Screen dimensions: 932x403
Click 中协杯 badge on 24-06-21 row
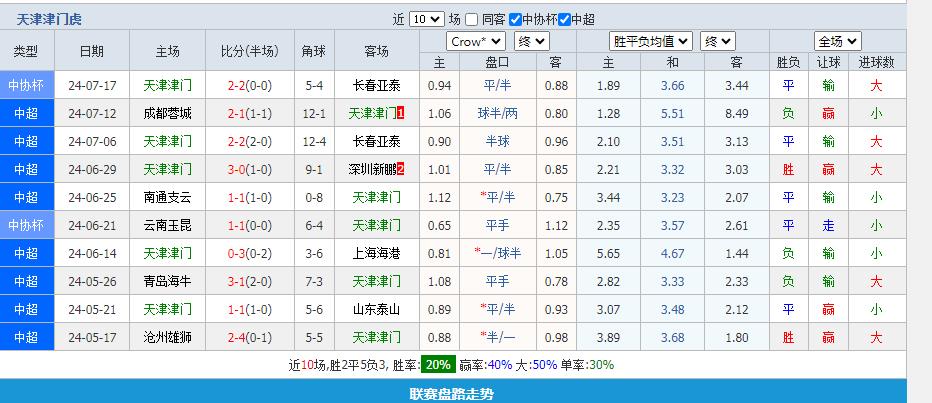26,225
